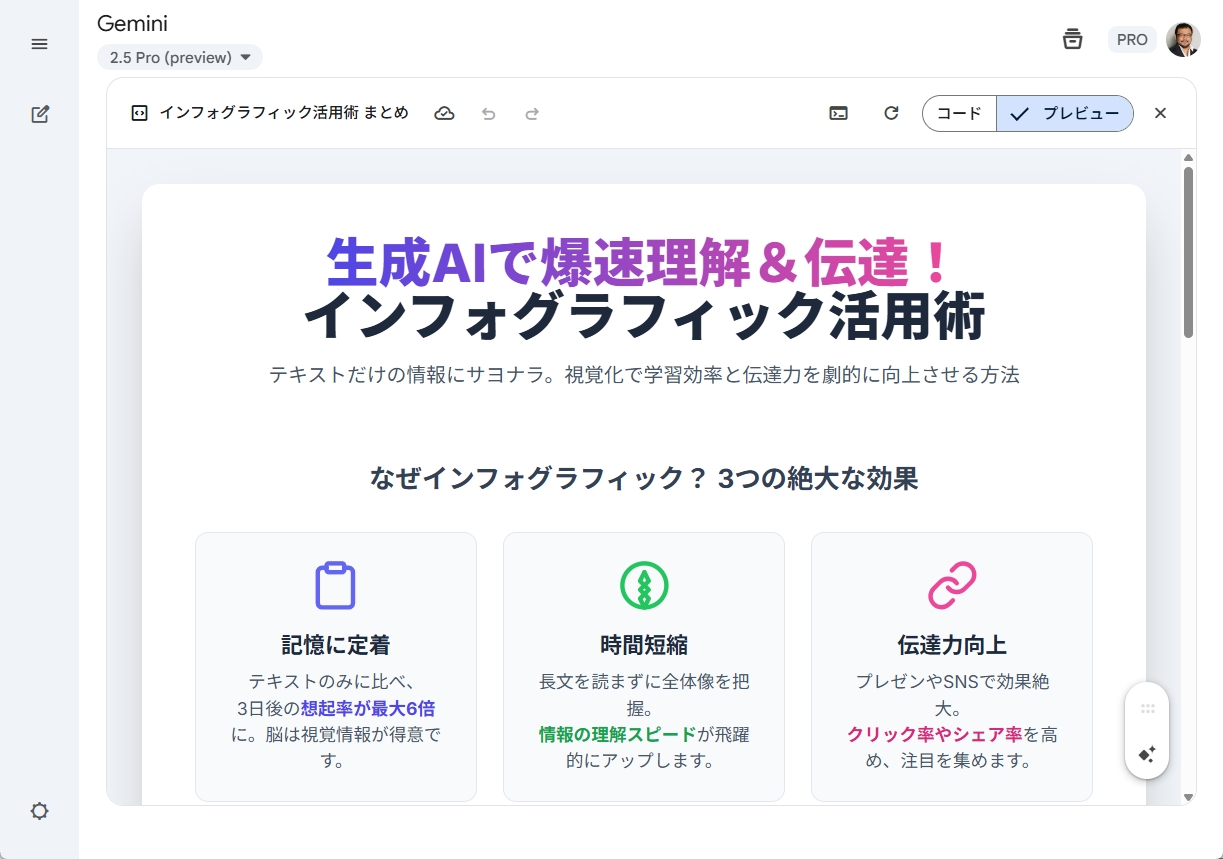Open the hamburger main menu
Image resolution: width=1223 pixels, height=859 pixels.
[40, 44]
